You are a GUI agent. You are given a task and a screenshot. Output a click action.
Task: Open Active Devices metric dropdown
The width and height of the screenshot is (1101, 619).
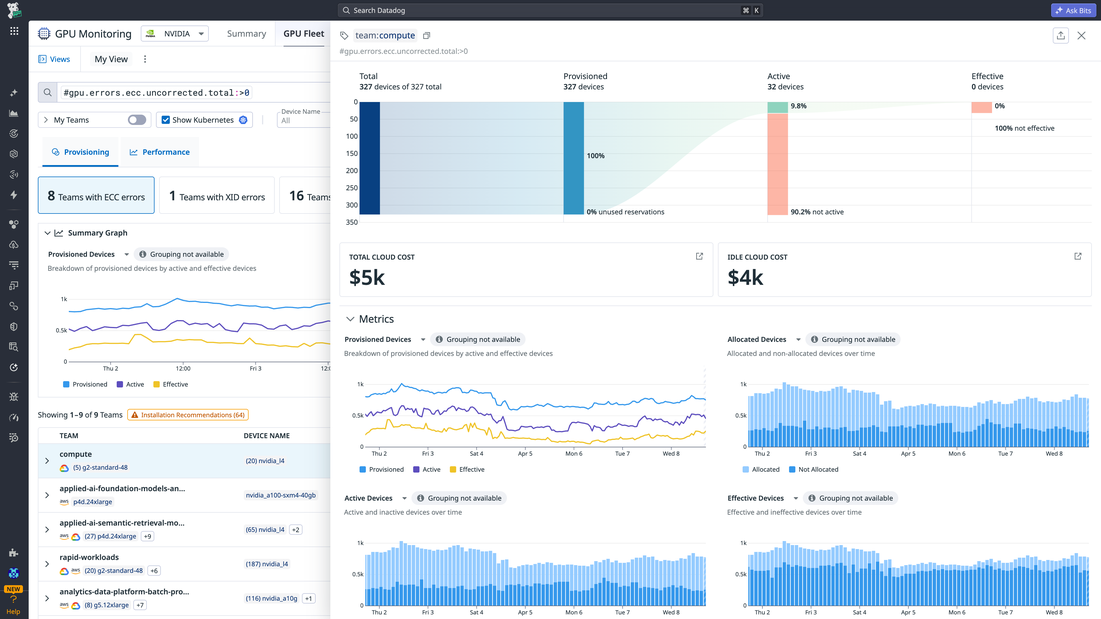click(x=376, y=498)
